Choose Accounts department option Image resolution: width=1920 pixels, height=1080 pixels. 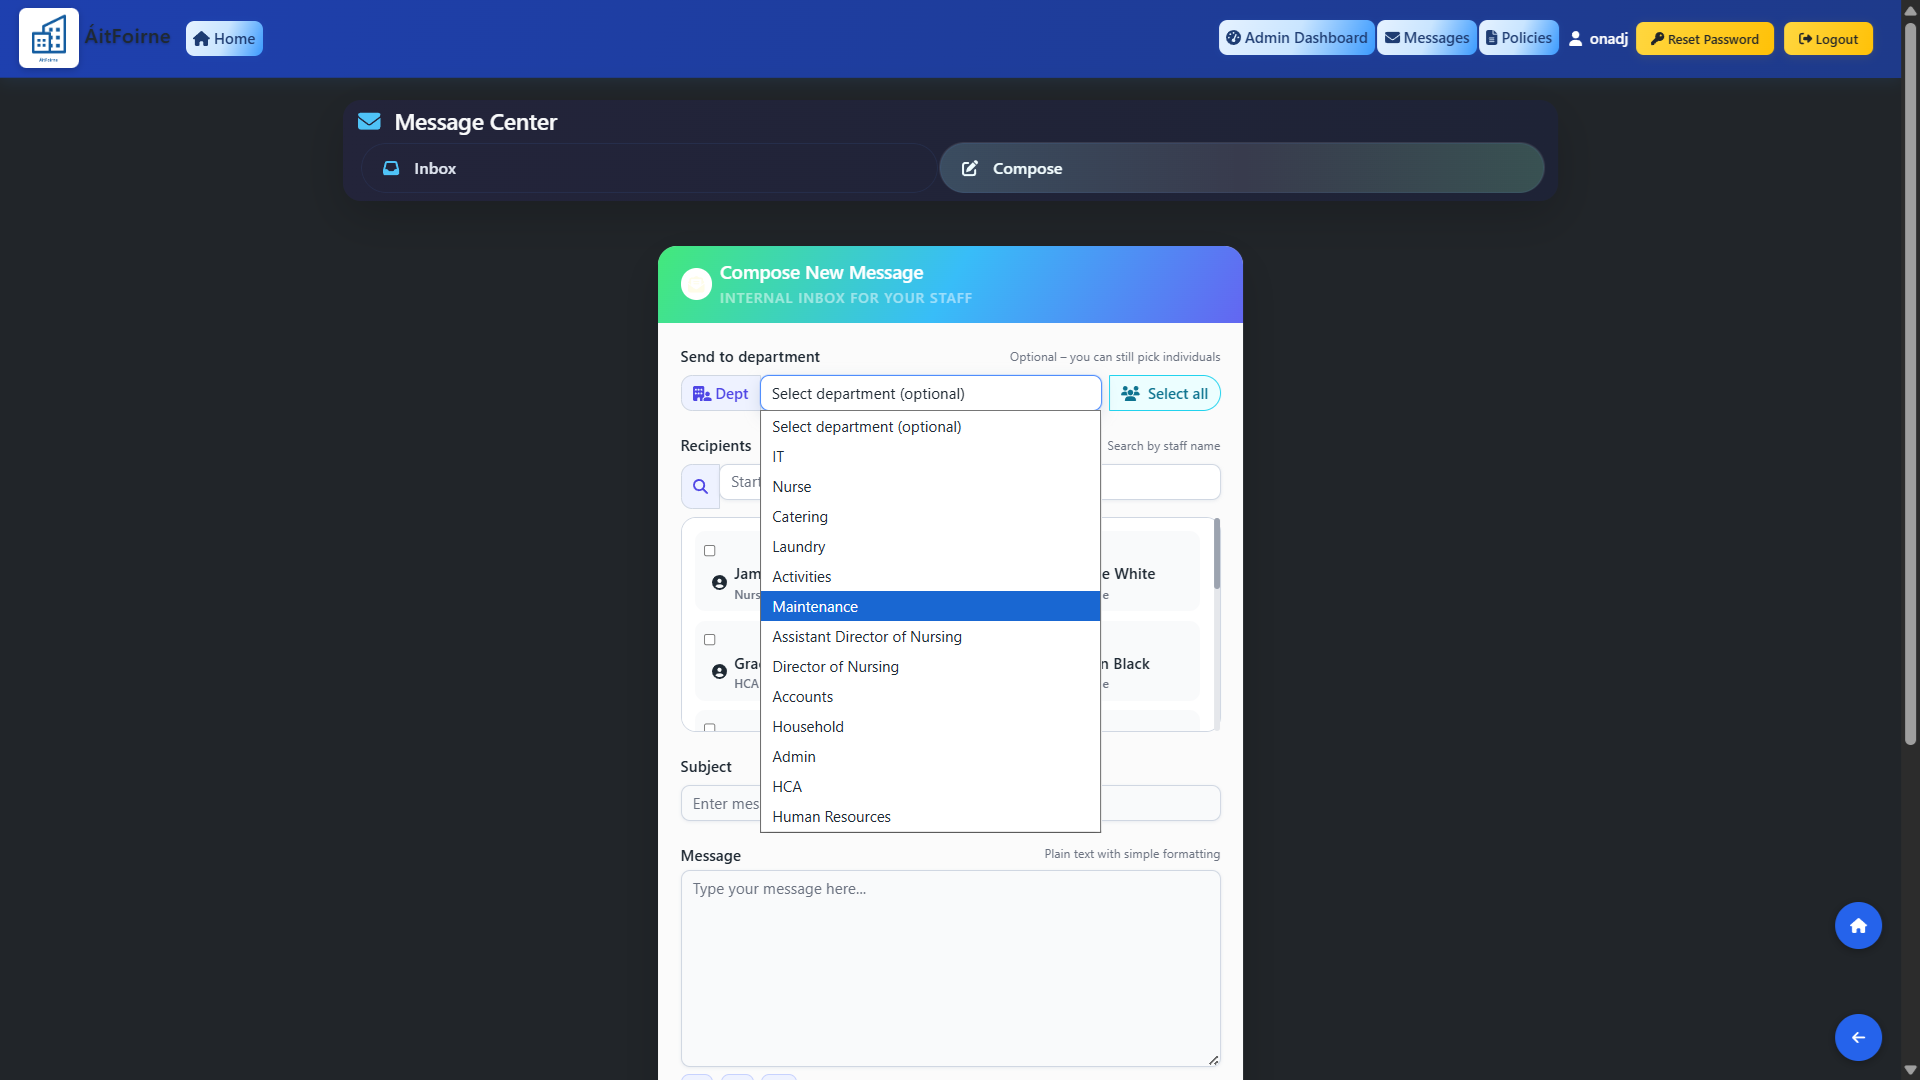click(930, 697)
